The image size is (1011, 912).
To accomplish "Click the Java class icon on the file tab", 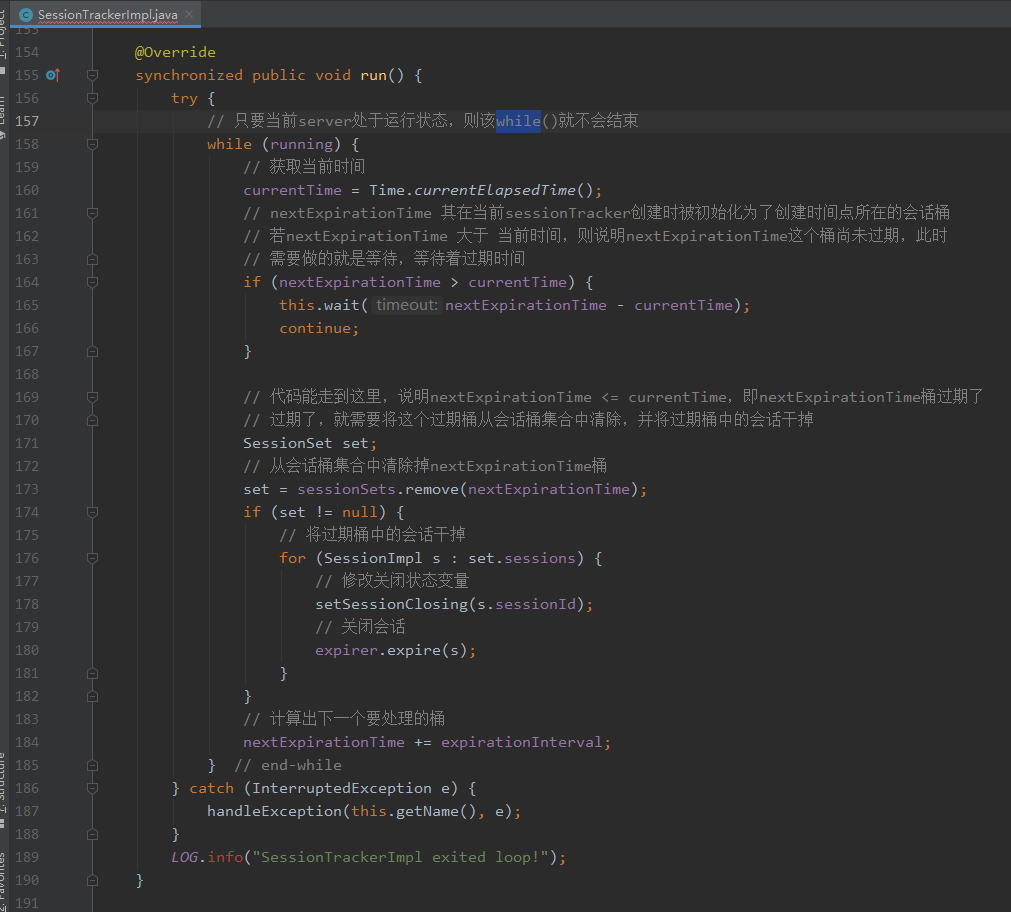I will click(26, 15).
